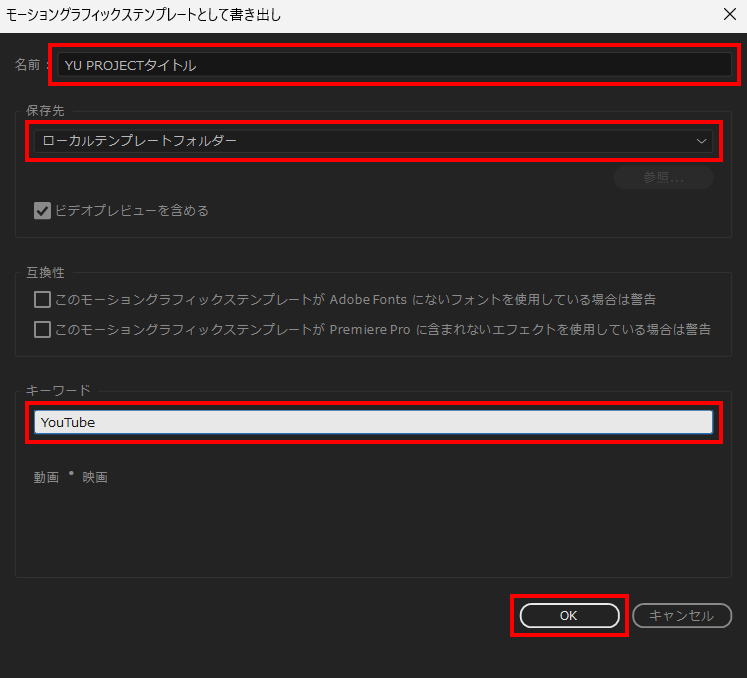This screenshot has width=747, height=678.
Task: Select the 動画 keyword tag
Action: (x=46, y=477)
